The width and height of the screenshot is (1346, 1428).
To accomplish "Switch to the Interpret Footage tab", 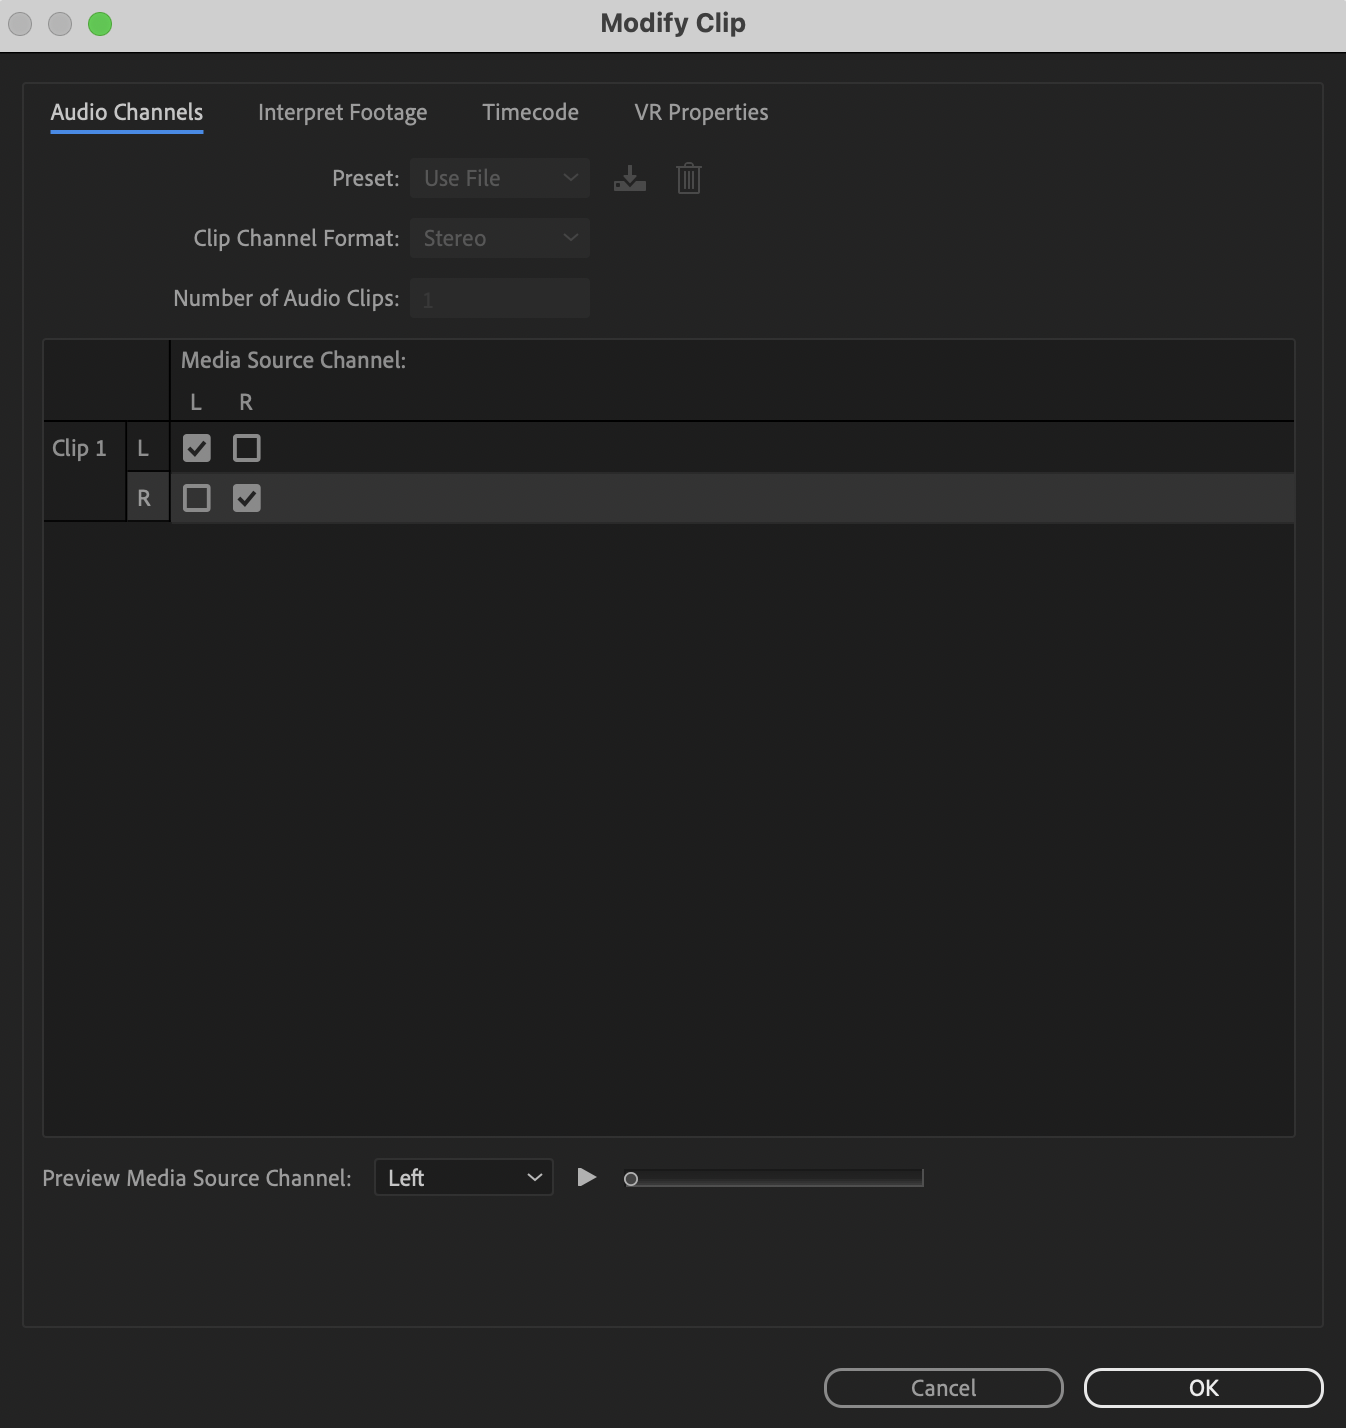I will [x=343, y=113].
